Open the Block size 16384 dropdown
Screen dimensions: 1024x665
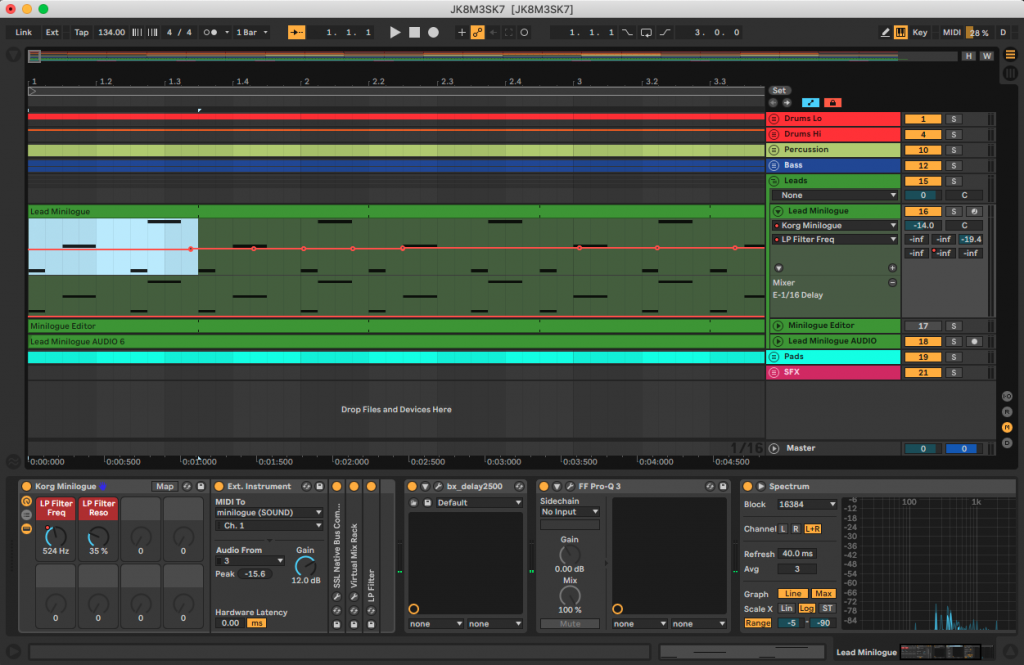pyautogui.click(x=805, y=505)
